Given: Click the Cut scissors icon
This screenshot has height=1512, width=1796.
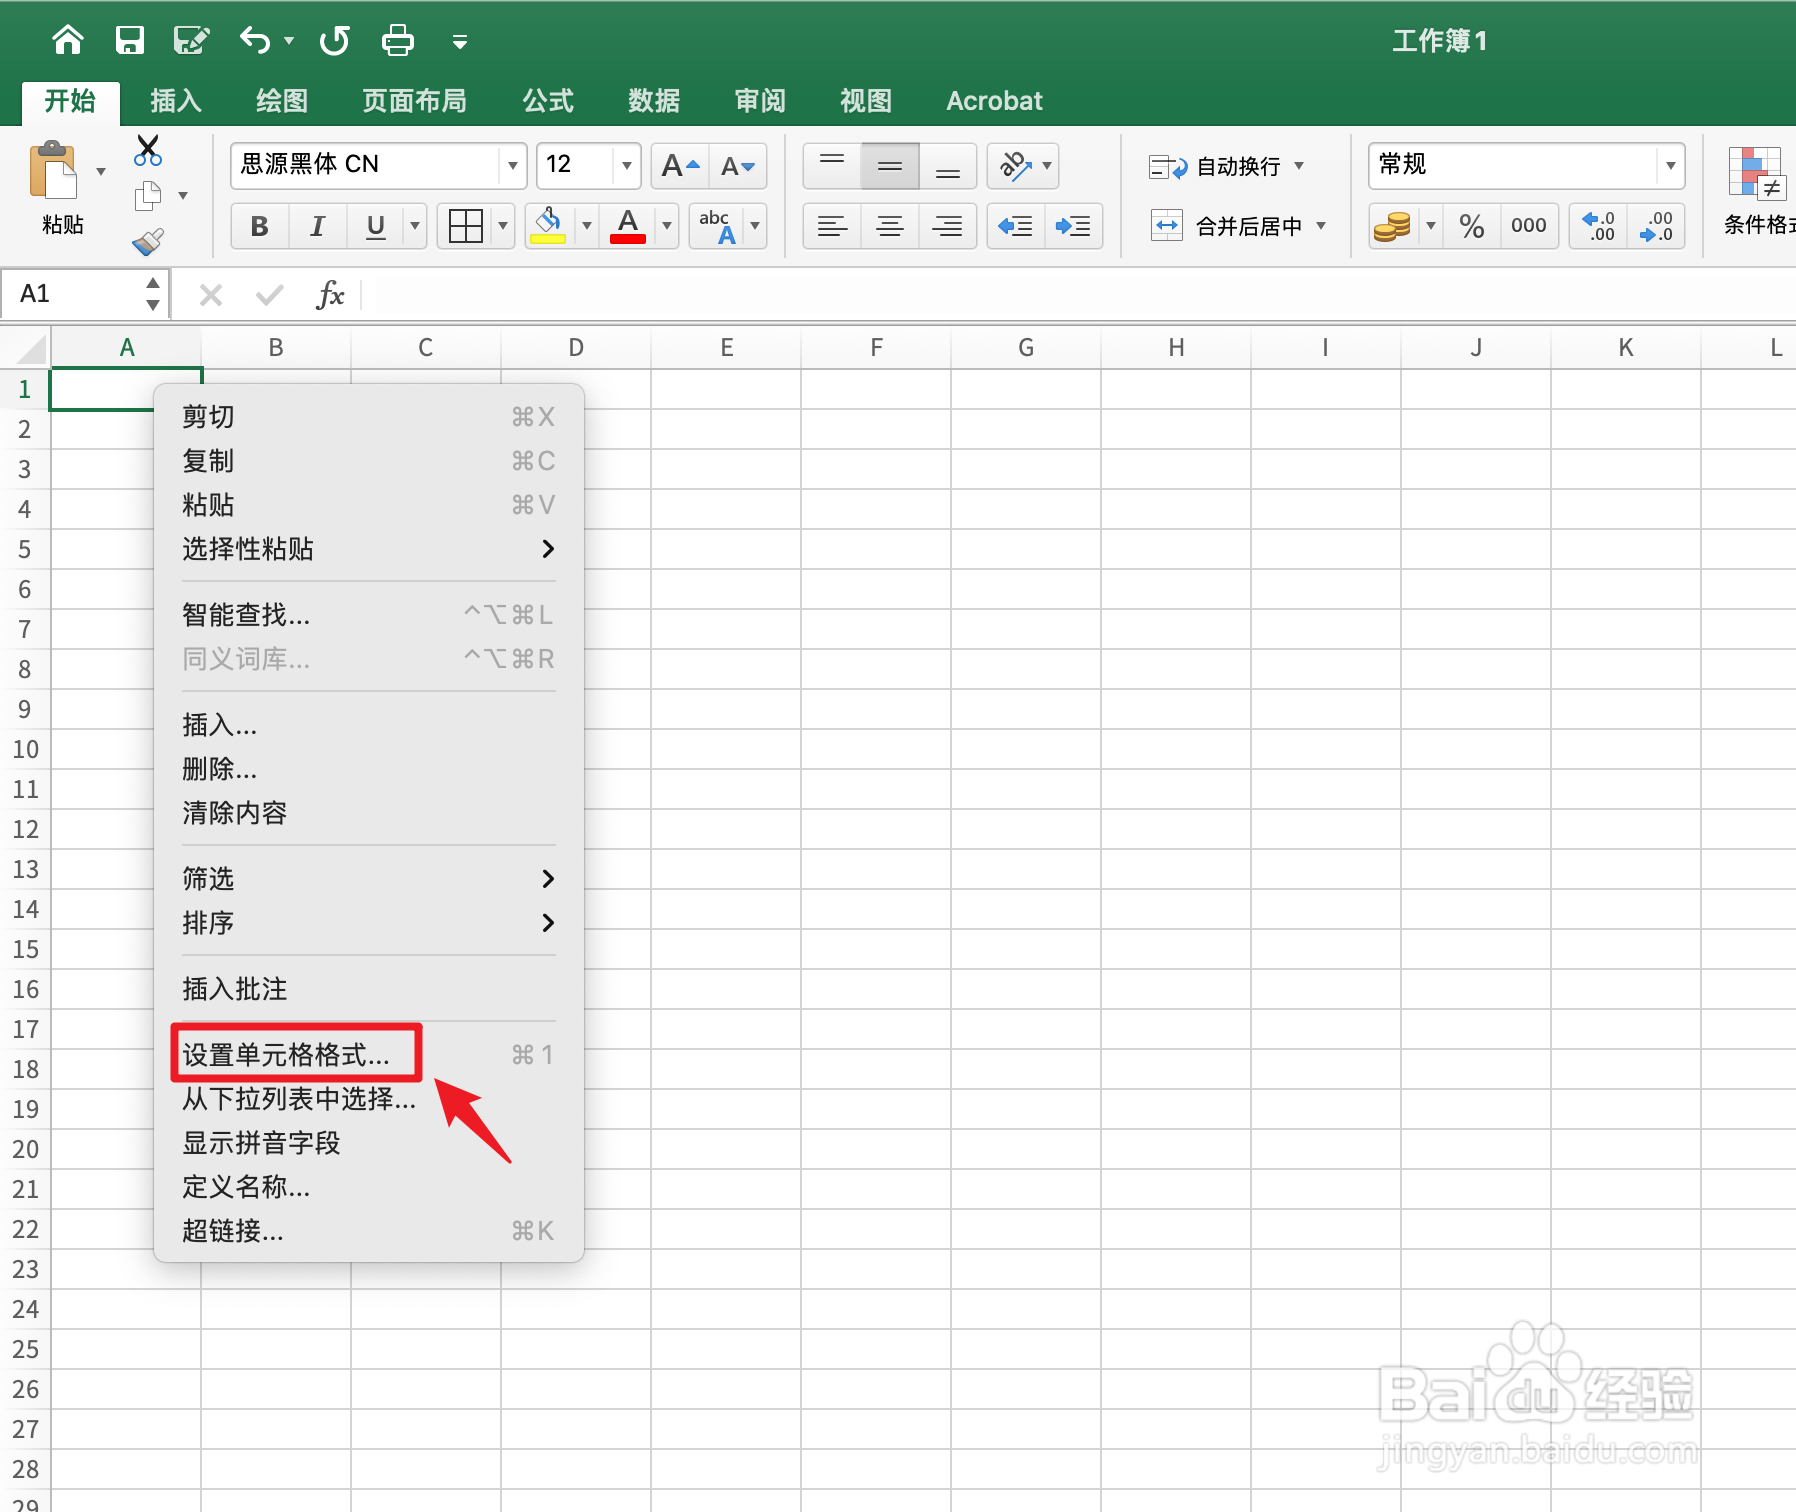Looking at the screenshot, I should (x=146, y=150).
